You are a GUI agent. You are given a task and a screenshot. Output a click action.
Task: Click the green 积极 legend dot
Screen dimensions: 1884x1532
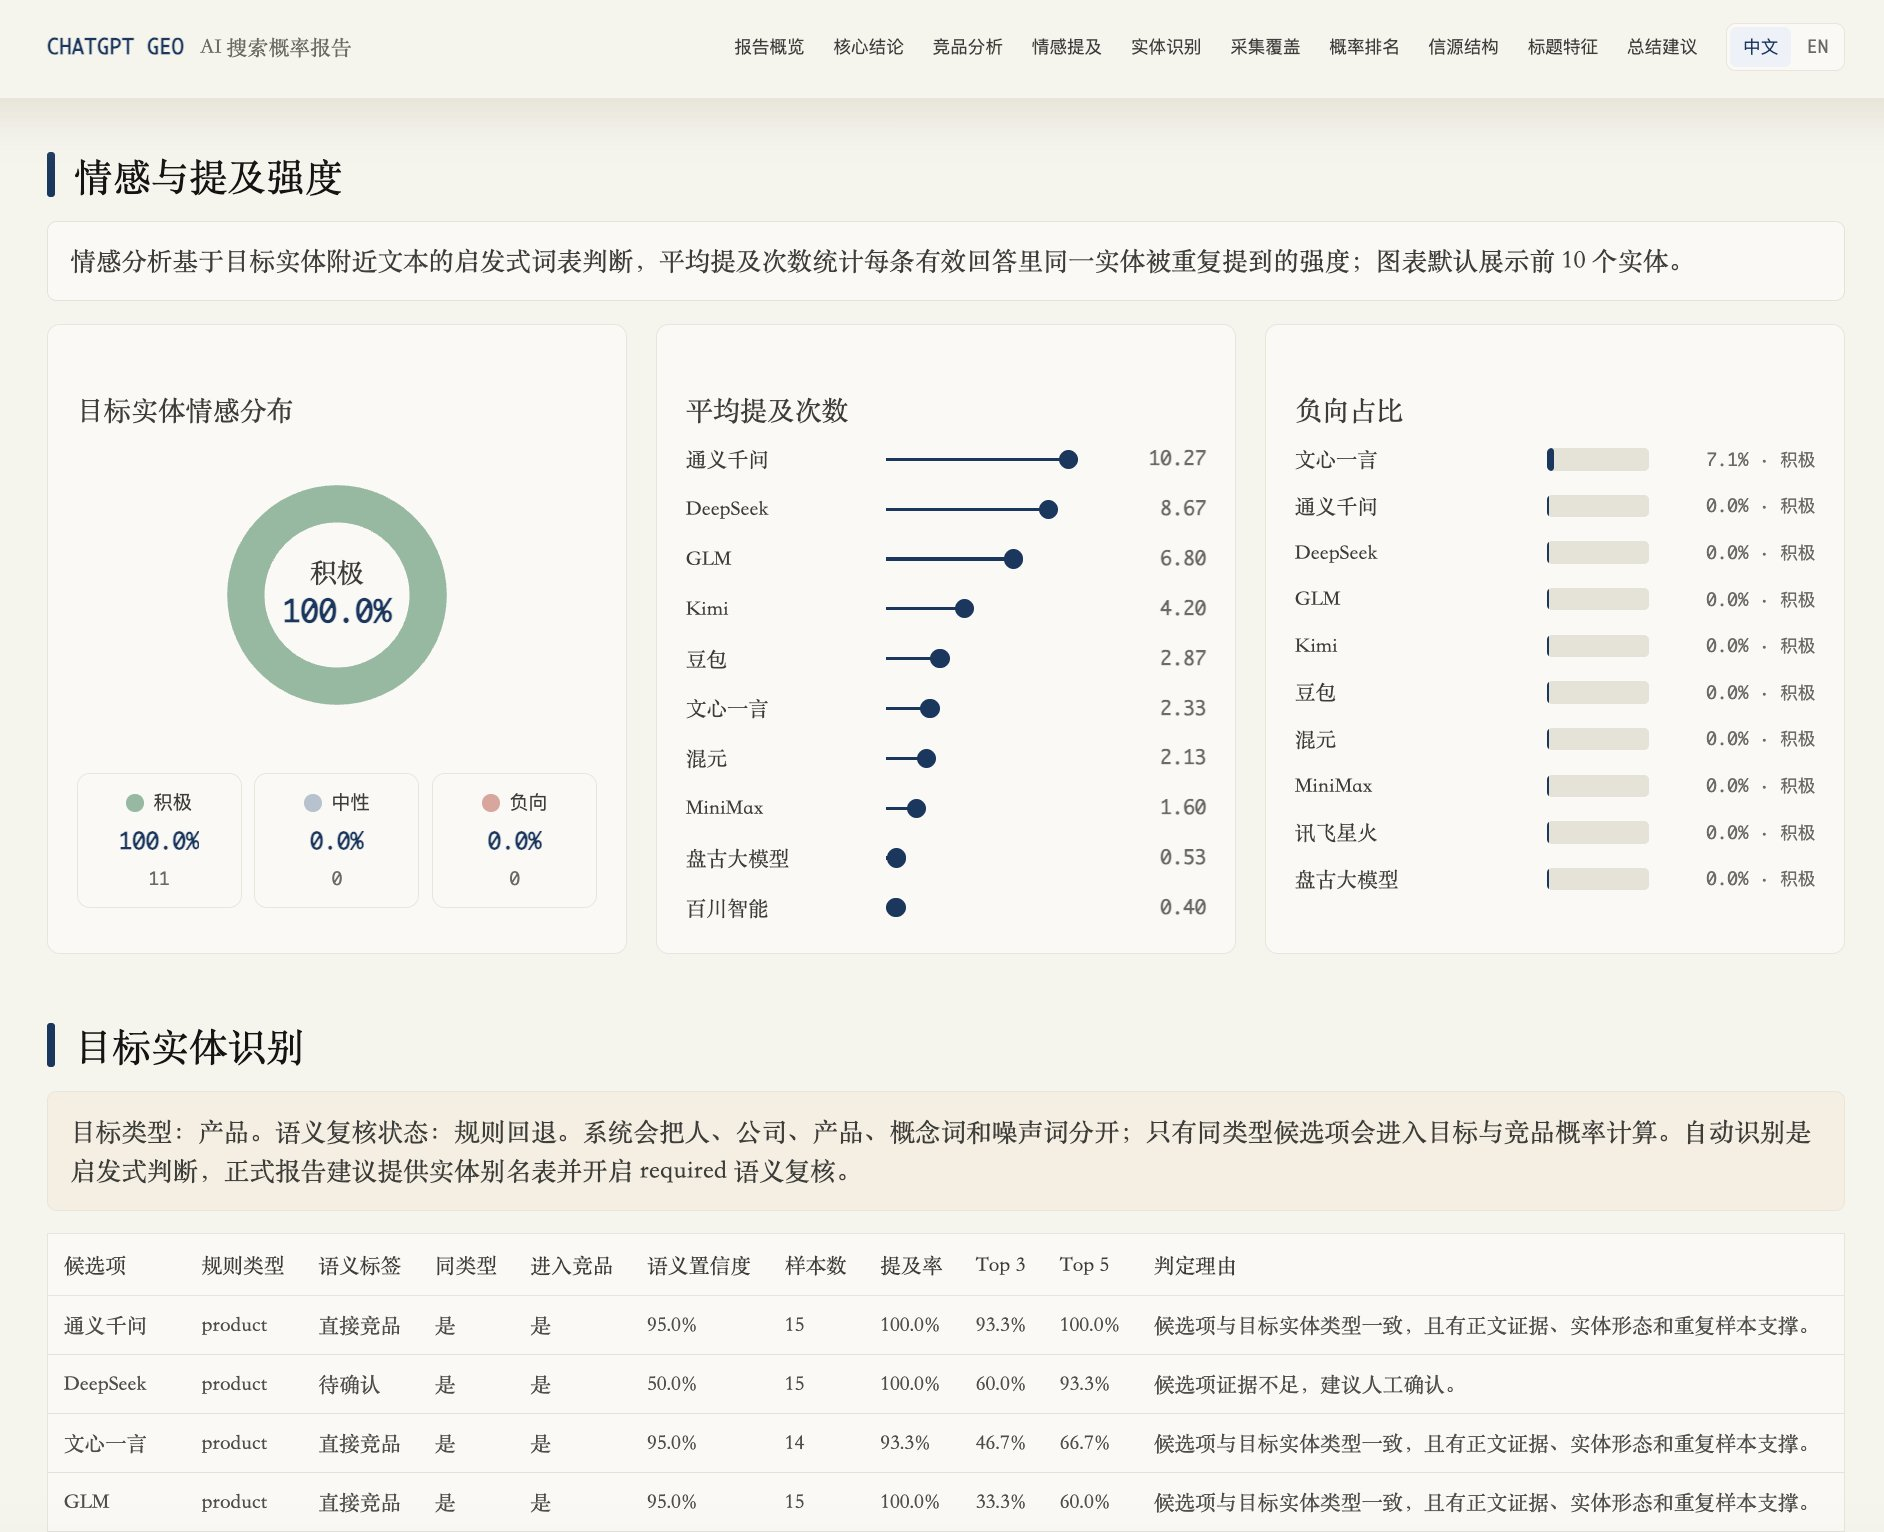[135, 803]
